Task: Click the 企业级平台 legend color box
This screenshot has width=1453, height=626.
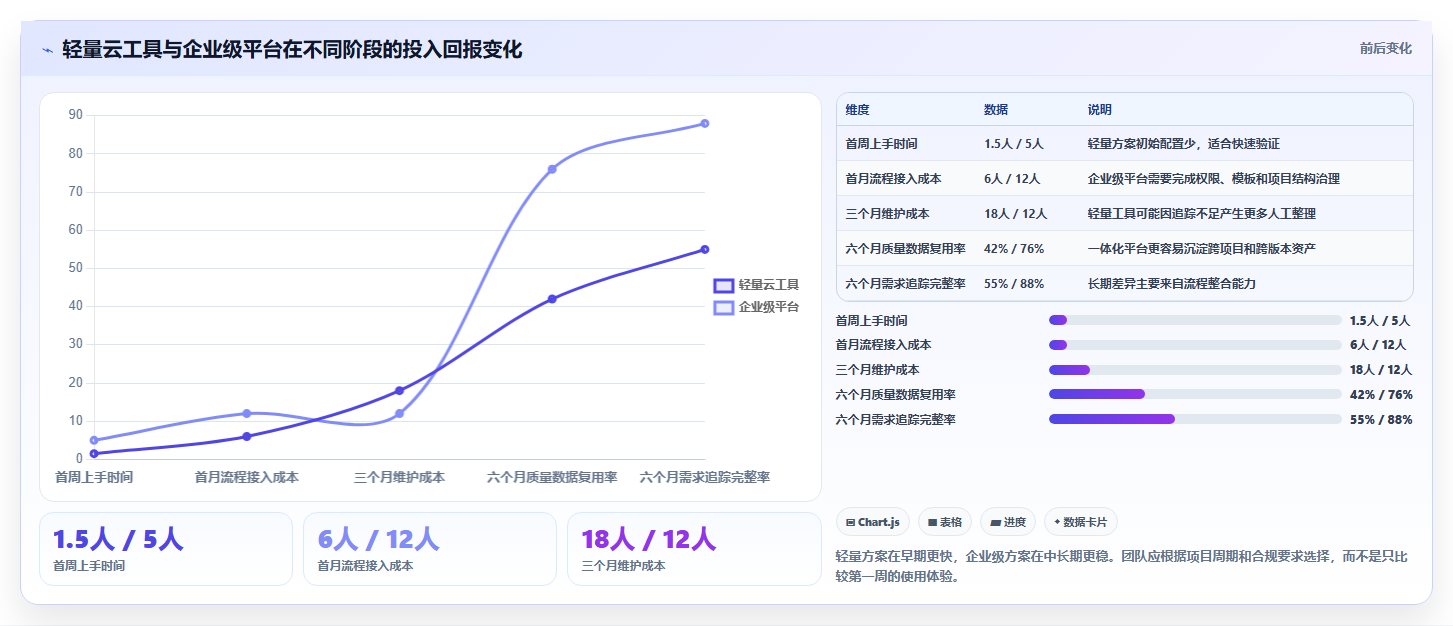Action: tap(724, 308)
